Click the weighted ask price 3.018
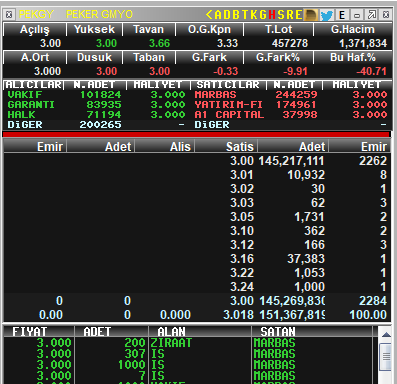The image size is (397, 384). click(x=238, y=315)
